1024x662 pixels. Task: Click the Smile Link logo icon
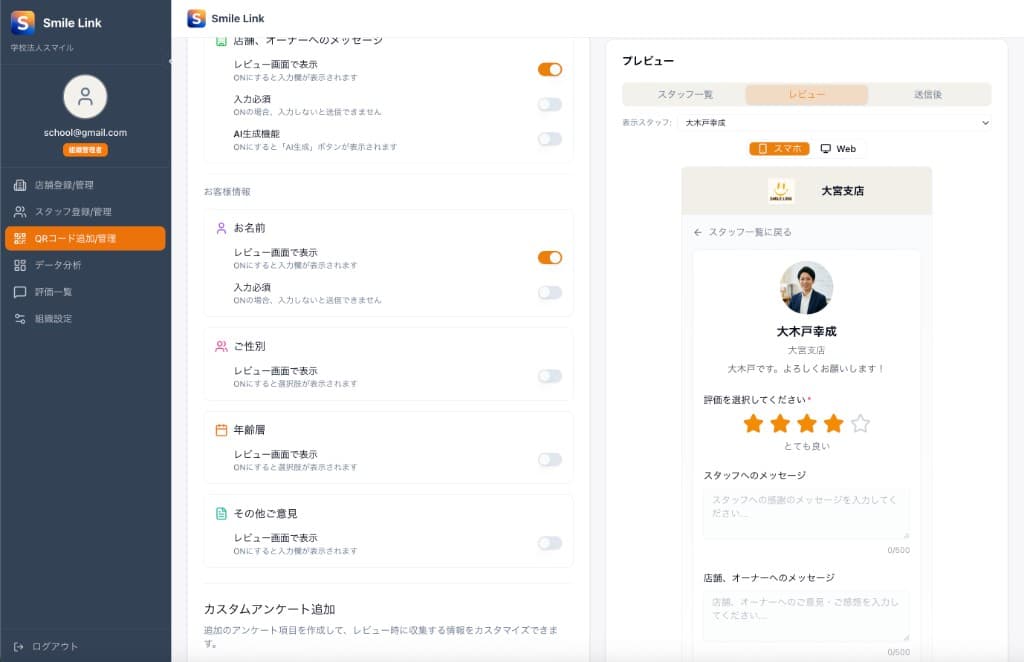tap(25, 21)
